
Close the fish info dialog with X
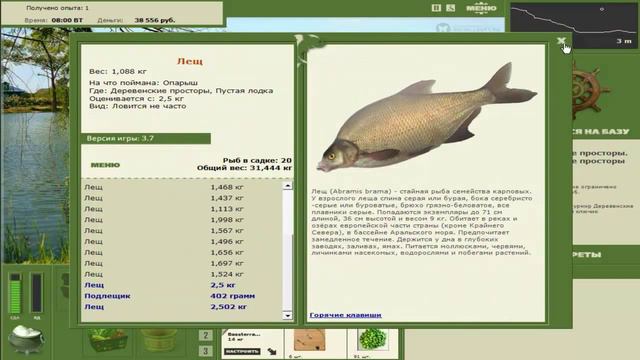tap(561, 41)
